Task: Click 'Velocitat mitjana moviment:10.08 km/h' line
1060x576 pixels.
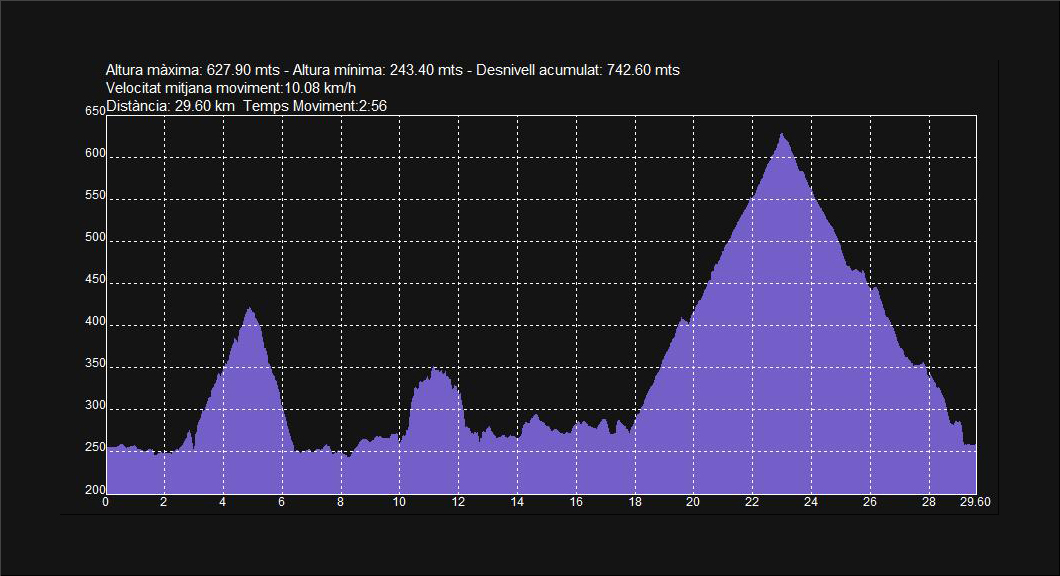Action: (x=231, y=88)
